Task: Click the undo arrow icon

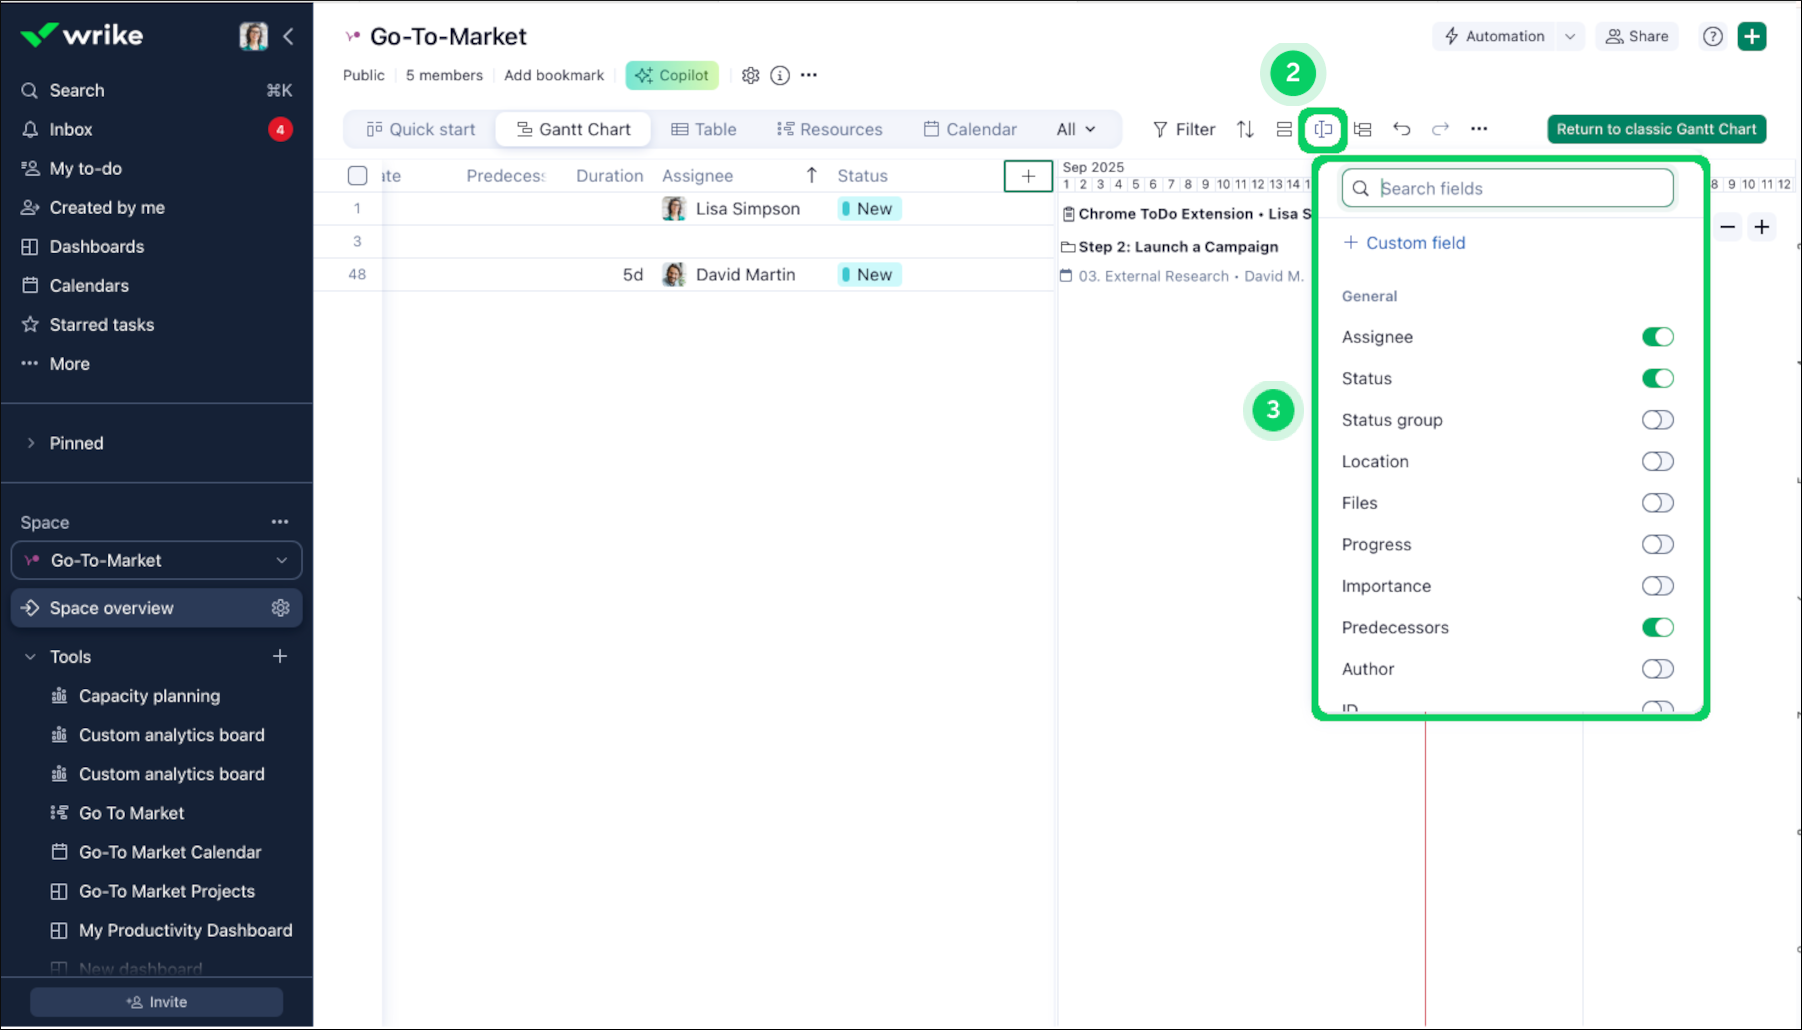Action: tap(1402, 129)
